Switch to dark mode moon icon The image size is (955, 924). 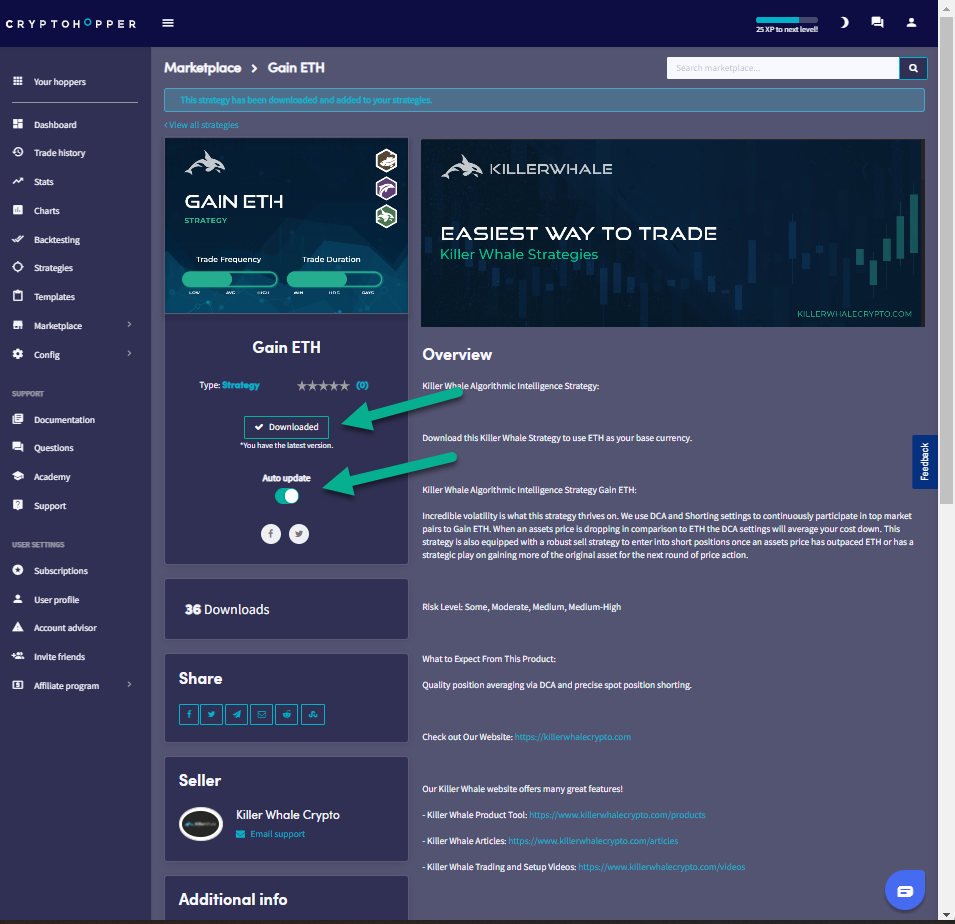[x=844, y=22]
